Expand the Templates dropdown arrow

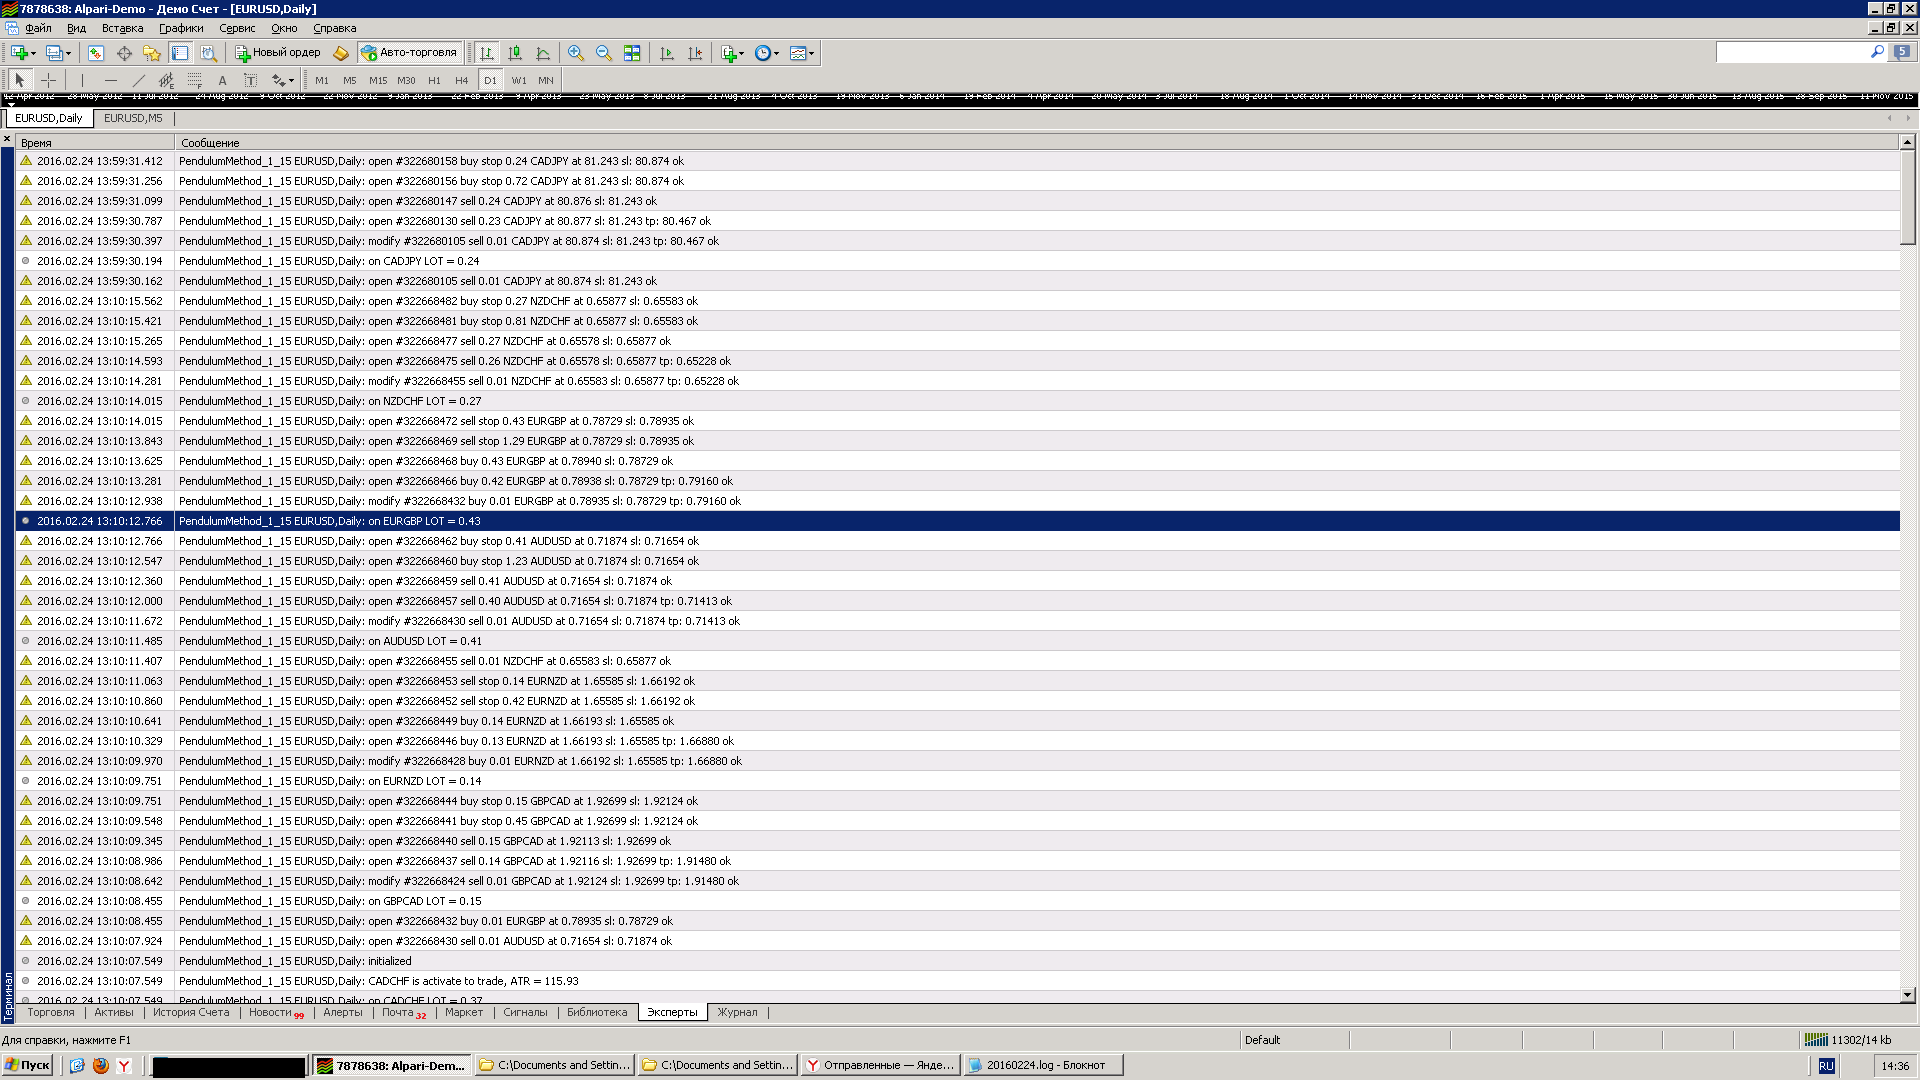click(811, 53)
